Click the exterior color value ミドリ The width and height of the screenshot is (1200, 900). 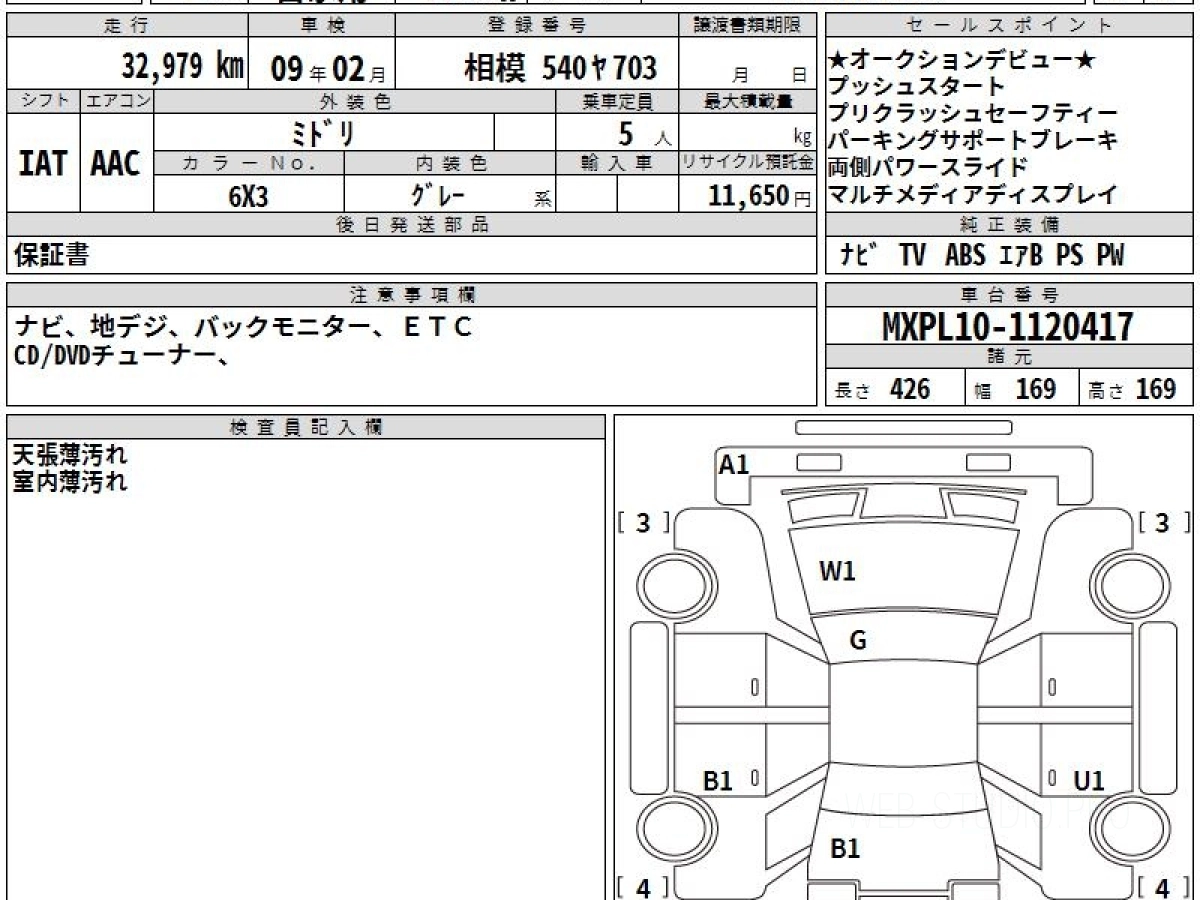(323, 133)
